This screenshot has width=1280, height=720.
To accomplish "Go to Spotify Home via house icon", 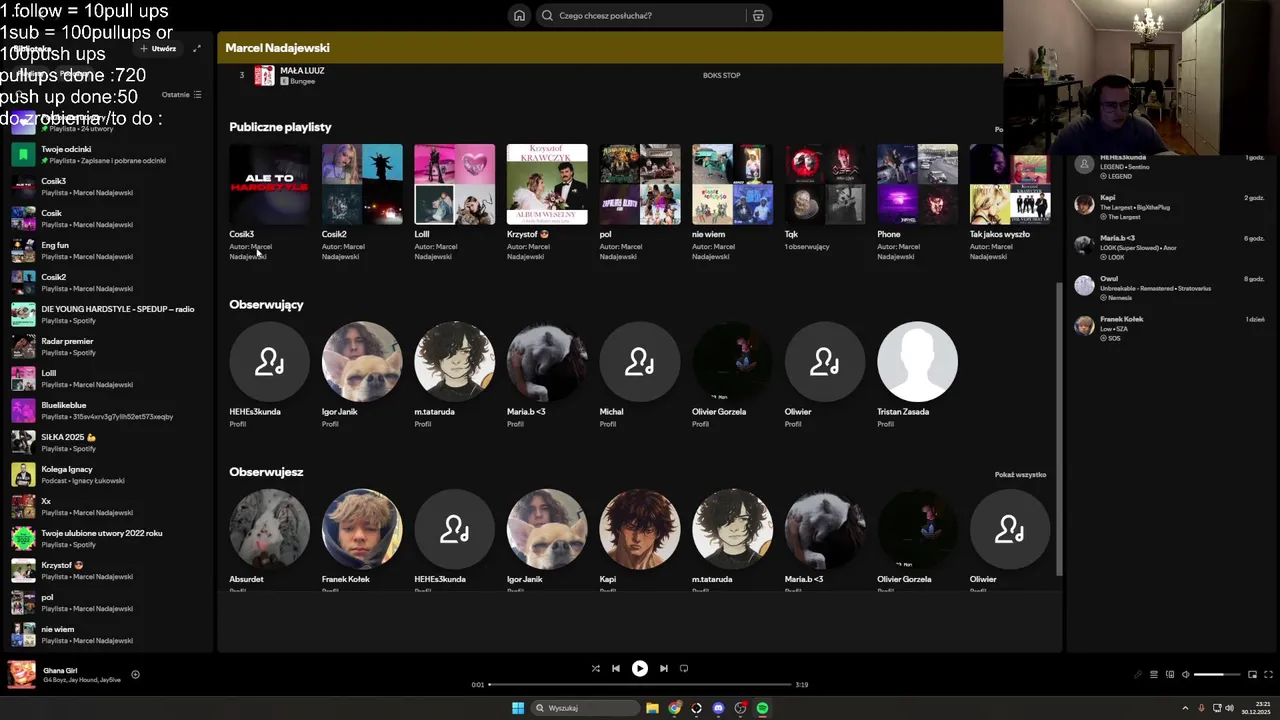I will tap(519, 15).
